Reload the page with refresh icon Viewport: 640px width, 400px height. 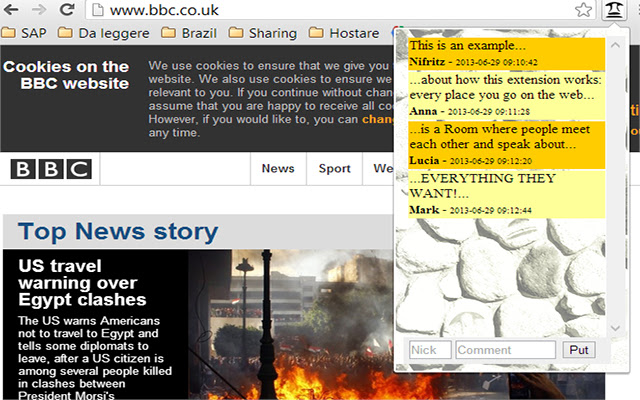pyautogui.click(x=67, y=9)
